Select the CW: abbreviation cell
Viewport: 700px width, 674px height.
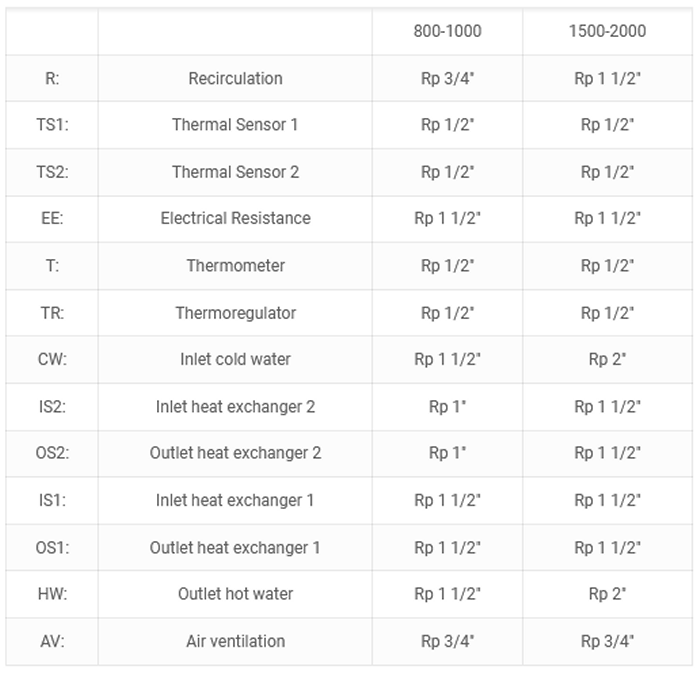click(x=51, y=359)
